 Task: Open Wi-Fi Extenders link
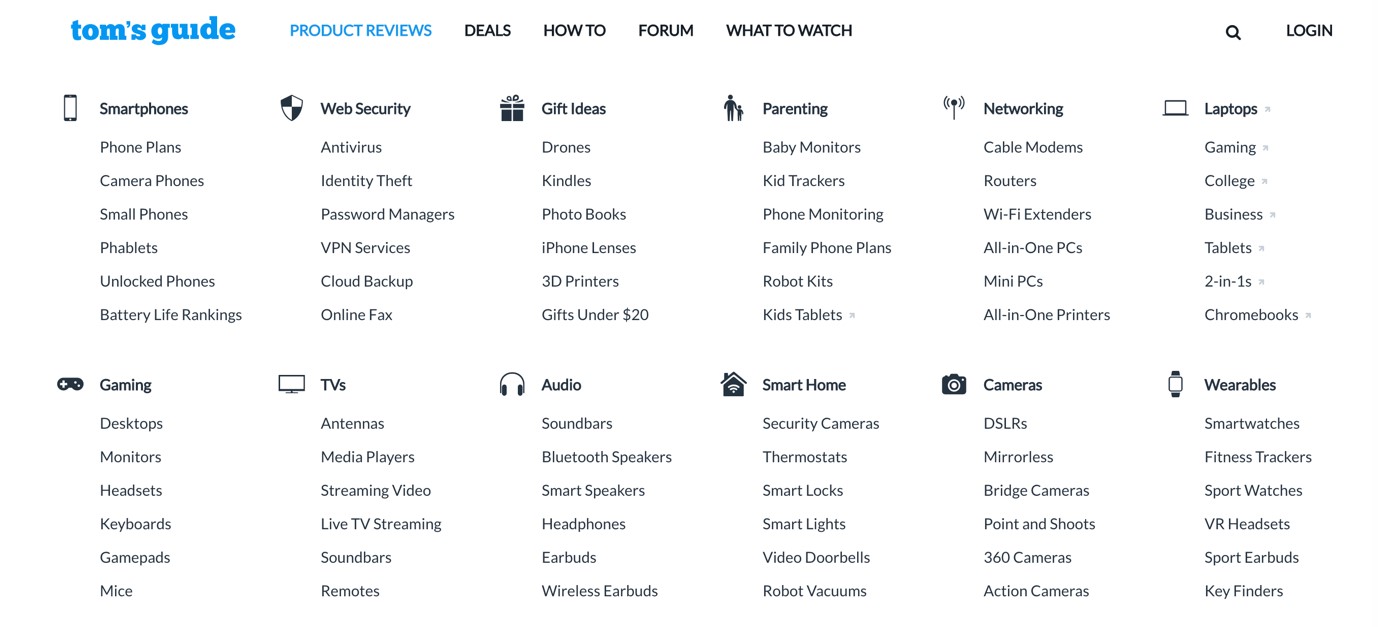coord(1038,214)
